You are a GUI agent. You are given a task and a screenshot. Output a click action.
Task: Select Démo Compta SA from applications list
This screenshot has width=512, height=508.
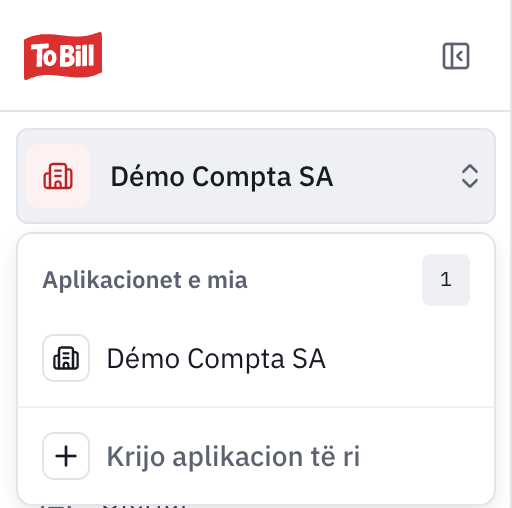(x=256, y=358)
